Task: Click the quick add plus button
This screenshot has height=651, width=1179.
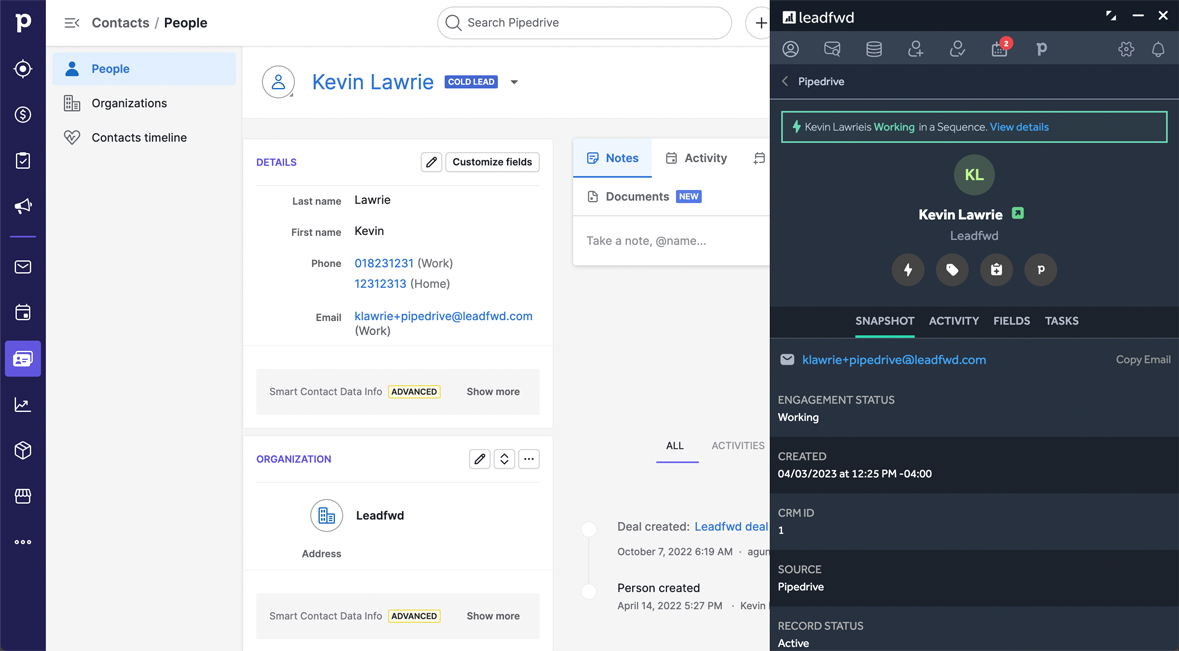Action: click(759, 23)
